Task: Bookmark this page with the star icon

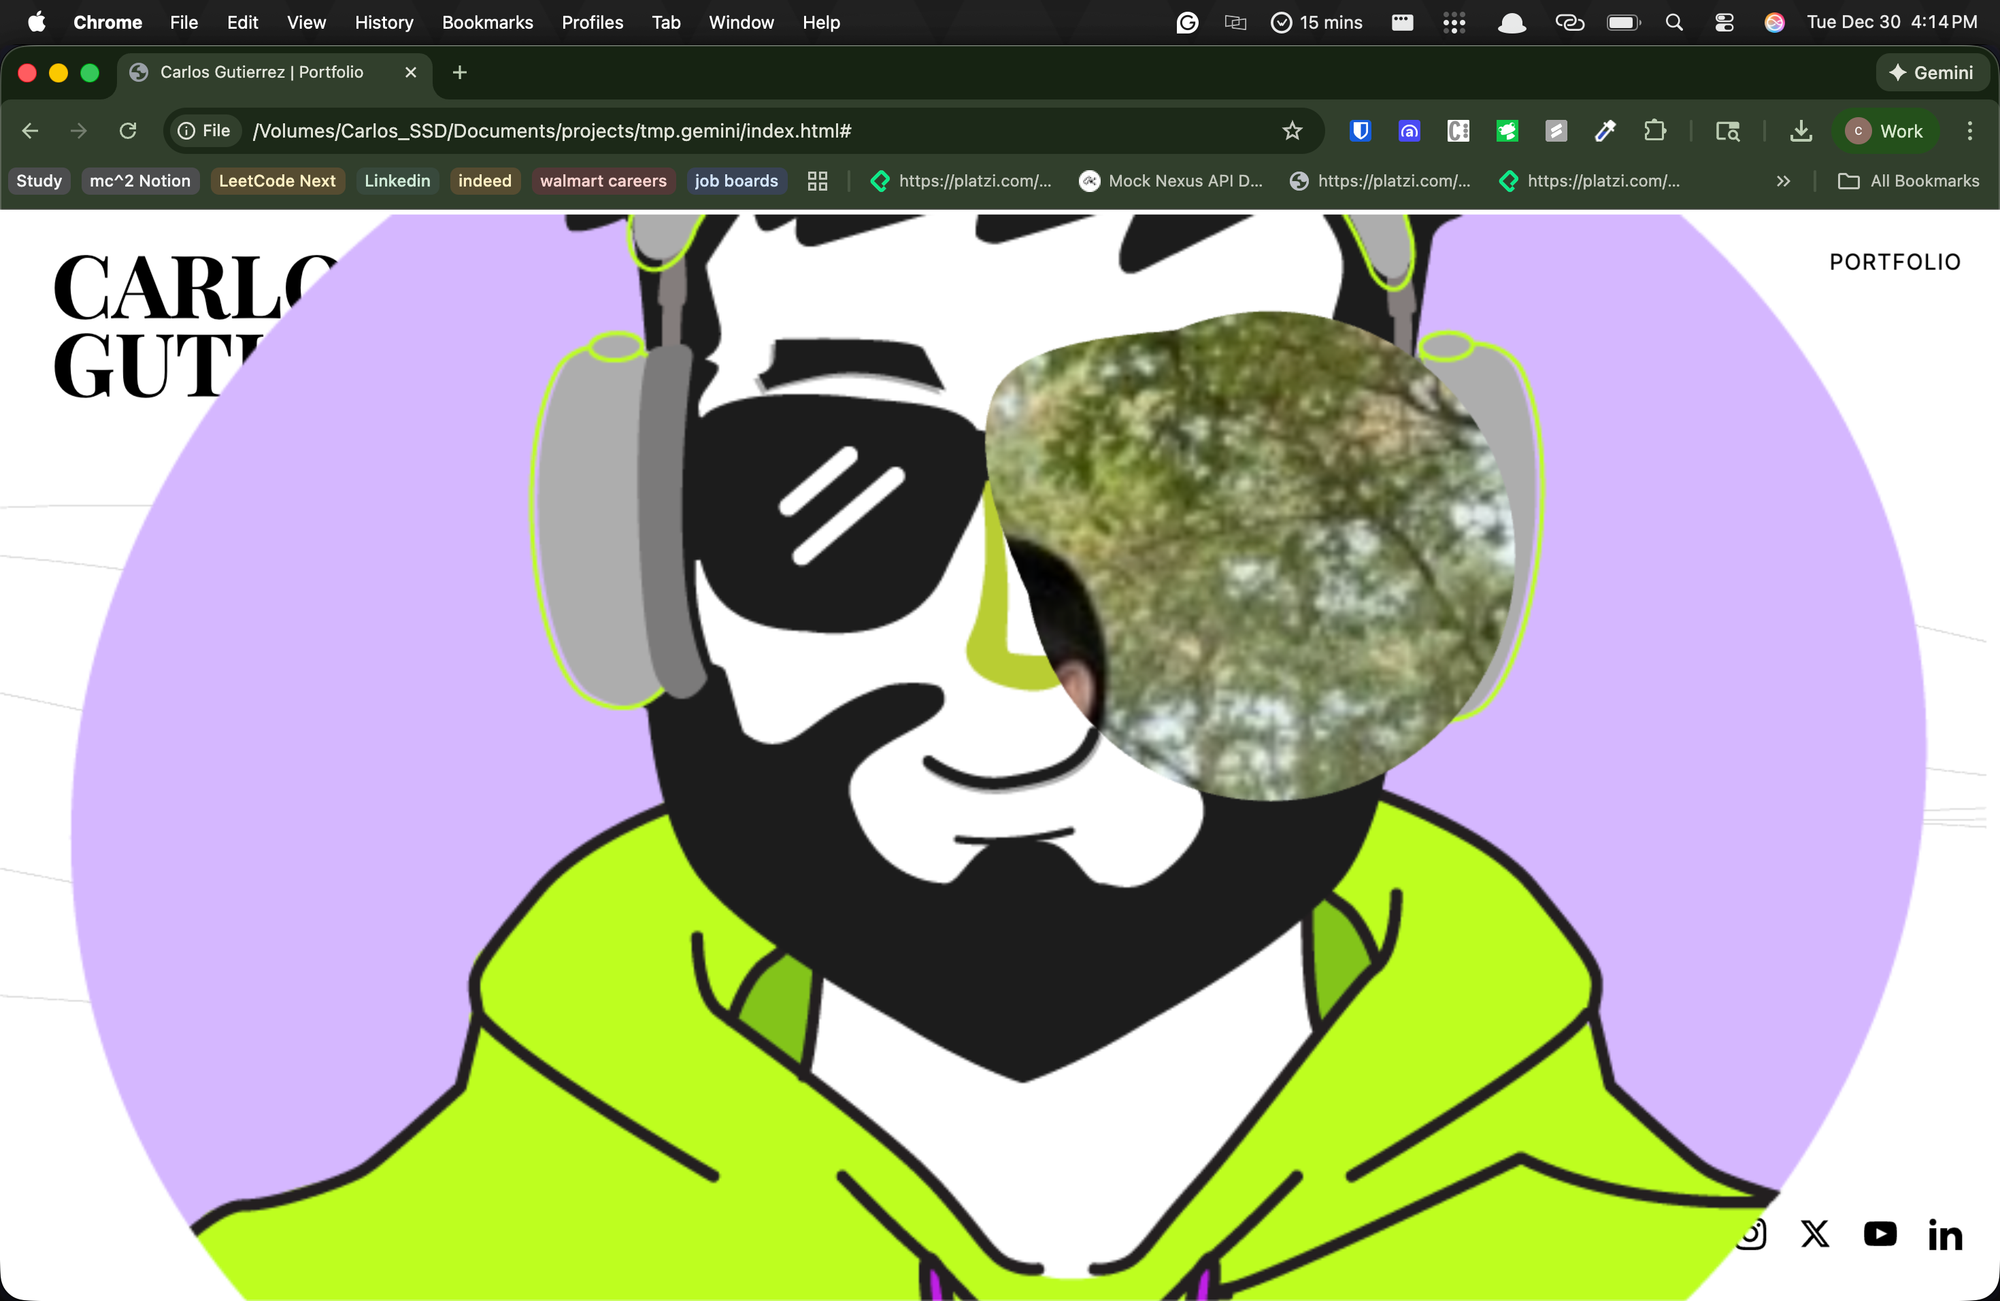Action: (x=1292, y=131)
